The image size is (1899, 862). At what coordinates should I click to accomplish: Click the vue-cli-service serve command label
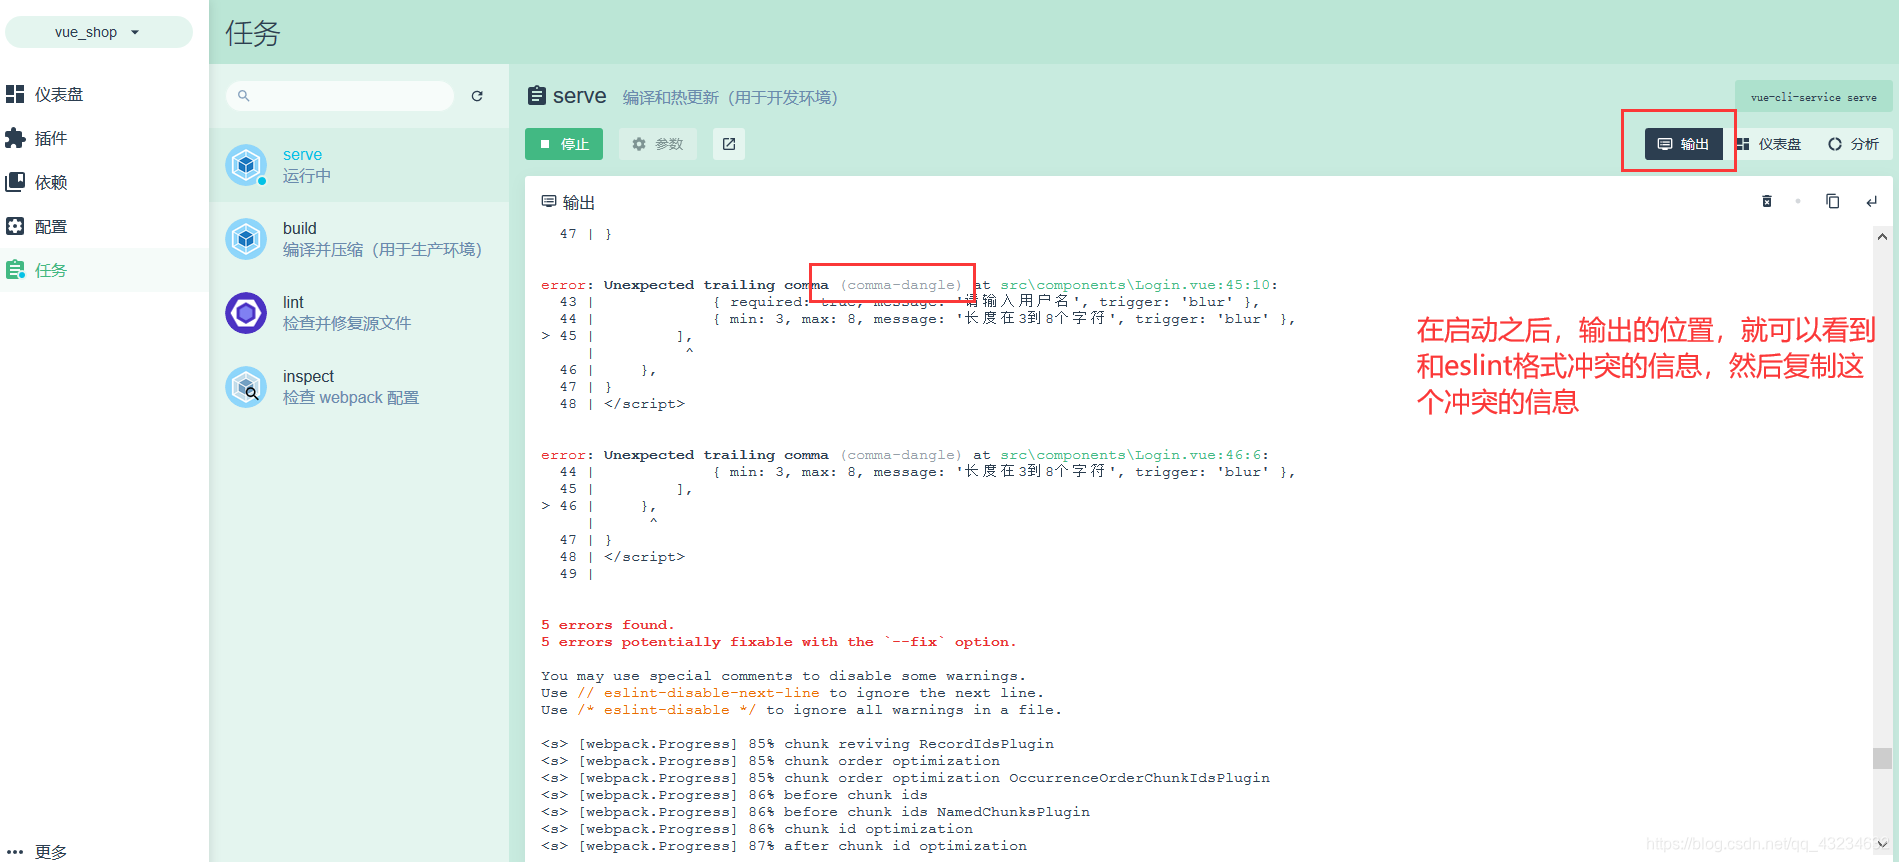1813,97
